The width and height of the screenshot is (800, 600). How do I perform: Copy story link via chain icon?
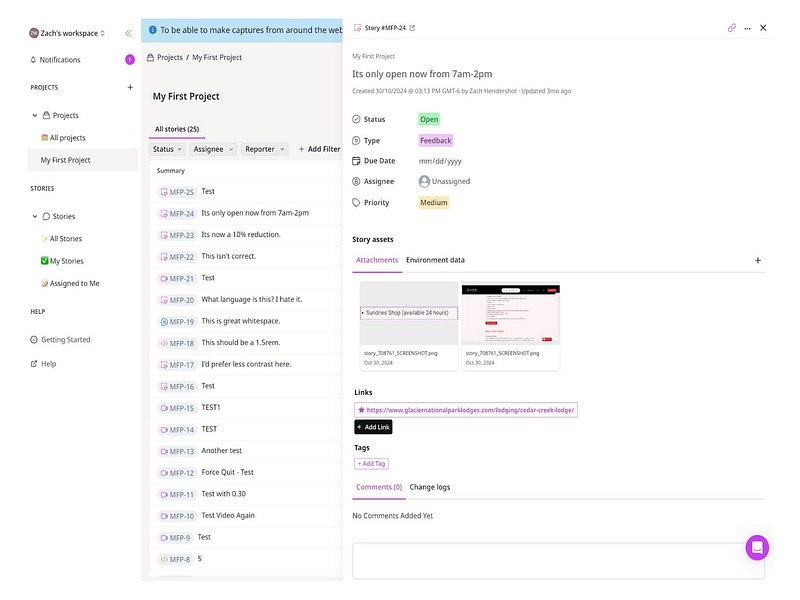point(732,28)
